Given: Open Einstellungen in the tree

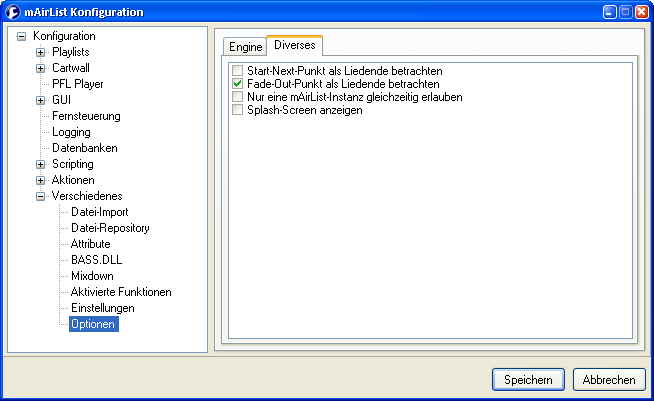Looking at the screenshot, I should [103, 308].
